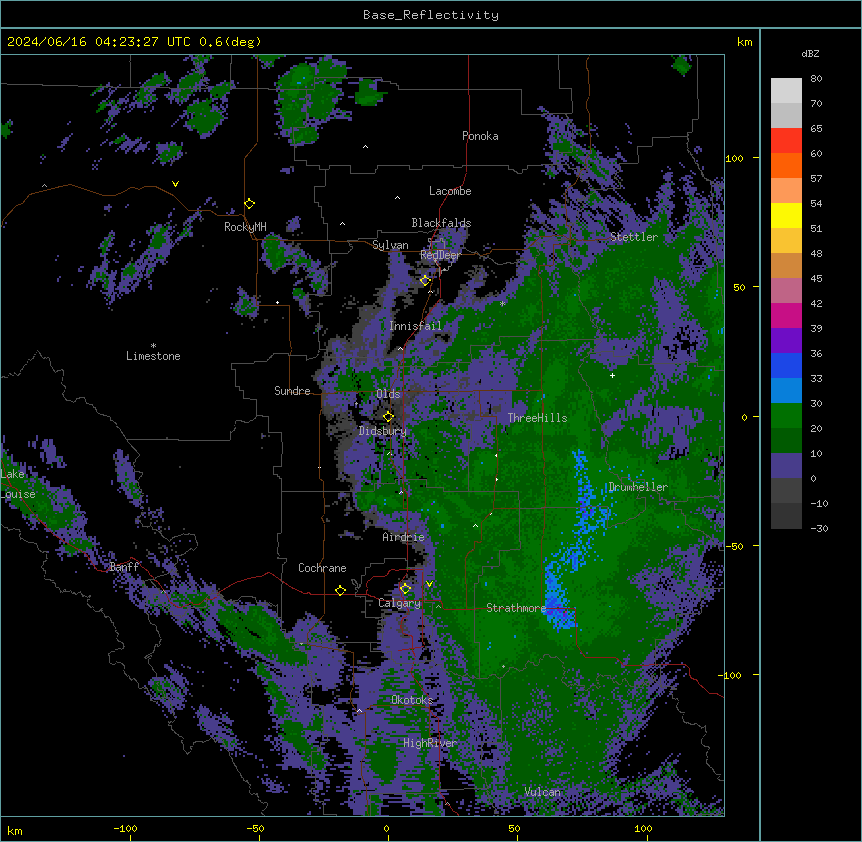Click the Innisfail label
Viewport: 862px width, 842px height.
click(x=415, y=326)
